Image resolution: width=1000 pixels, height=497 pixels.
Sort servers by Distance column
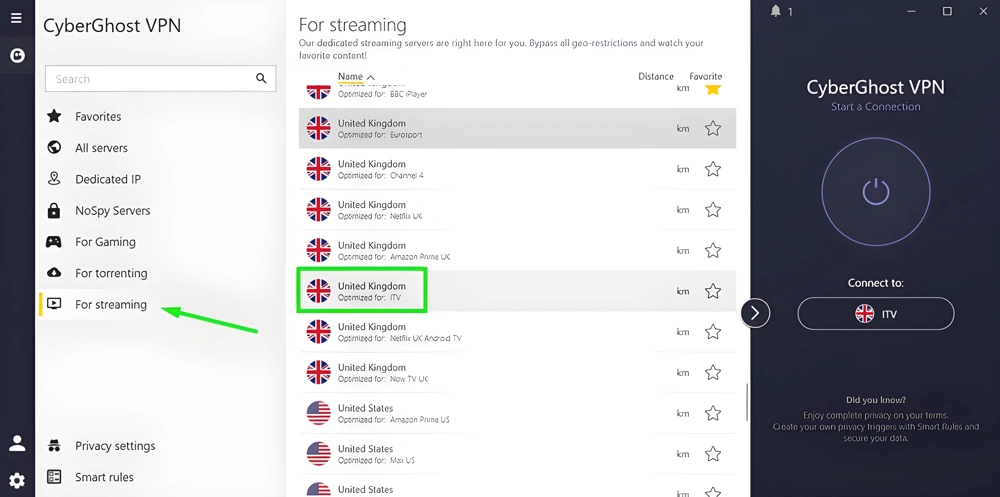(656, 76)
